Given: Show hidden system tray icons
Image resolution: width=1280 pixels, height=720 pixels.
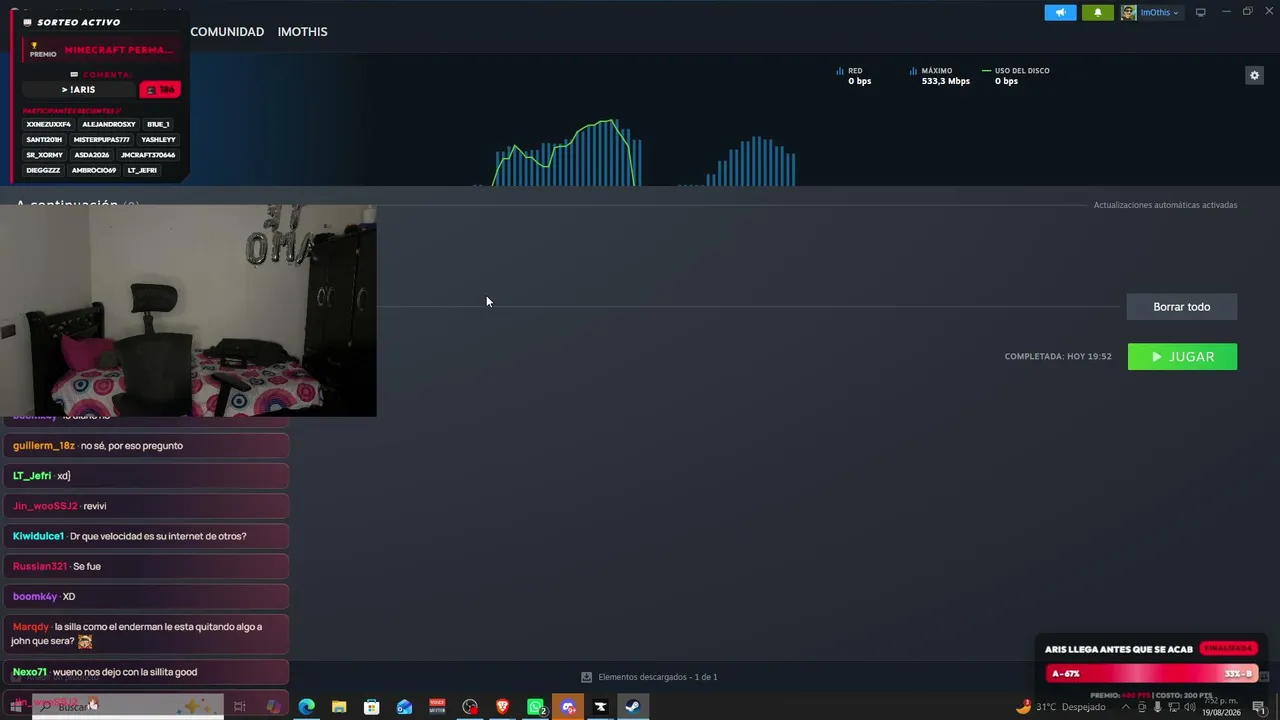Looking at the screenshot, I should coord(1126,707).
